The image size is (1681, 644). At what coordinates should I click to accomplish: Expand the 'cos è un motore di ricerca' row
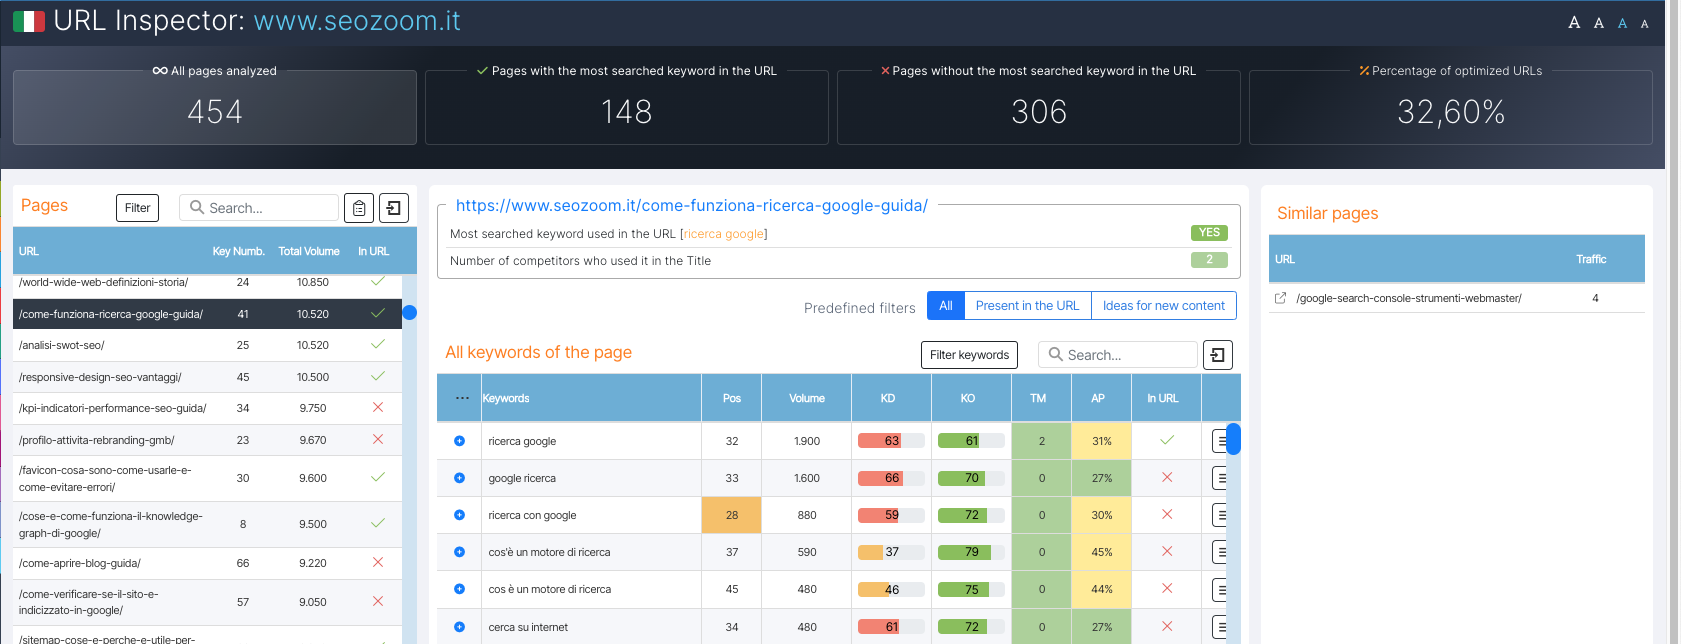(x=460, y=589)
